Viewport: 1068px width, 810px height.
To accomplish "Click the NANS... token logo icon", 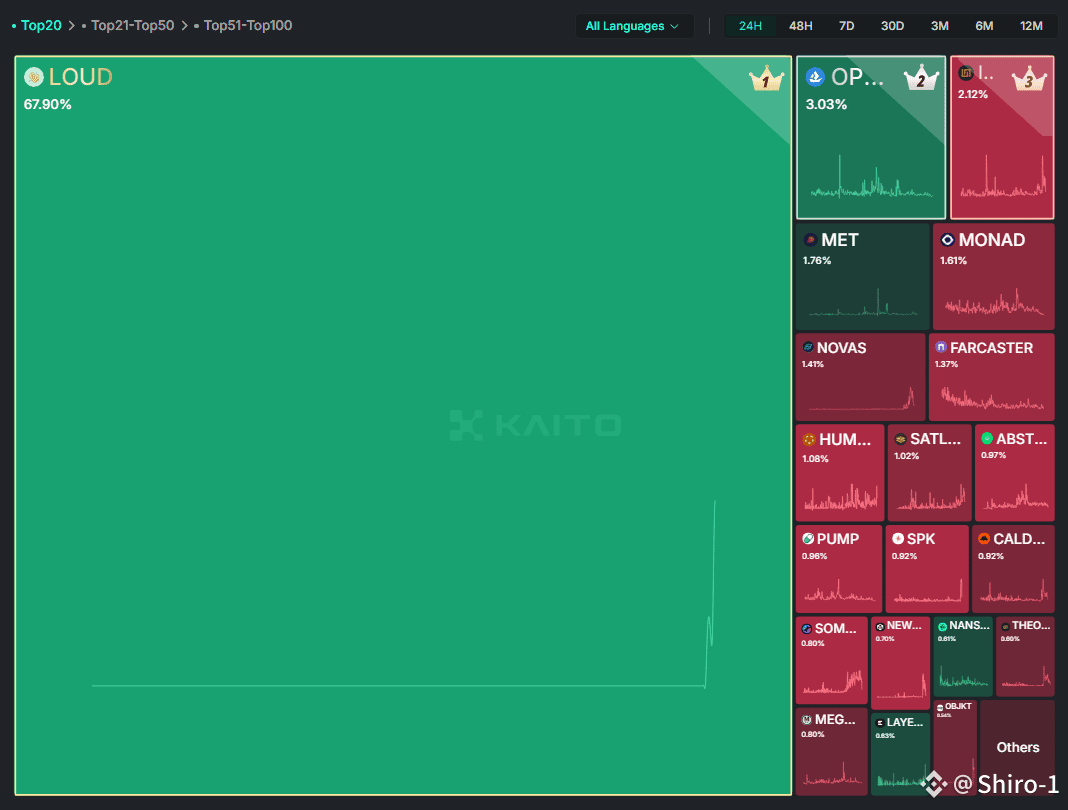I will pyautogui.click(x=943, y=626).
